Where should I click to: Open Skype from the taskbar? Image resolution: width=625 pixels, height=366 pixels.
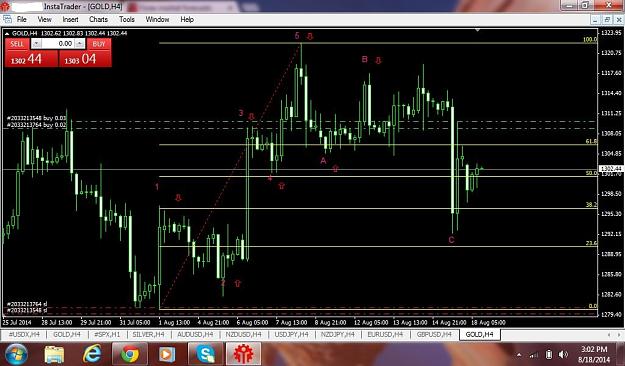(205, 354)
